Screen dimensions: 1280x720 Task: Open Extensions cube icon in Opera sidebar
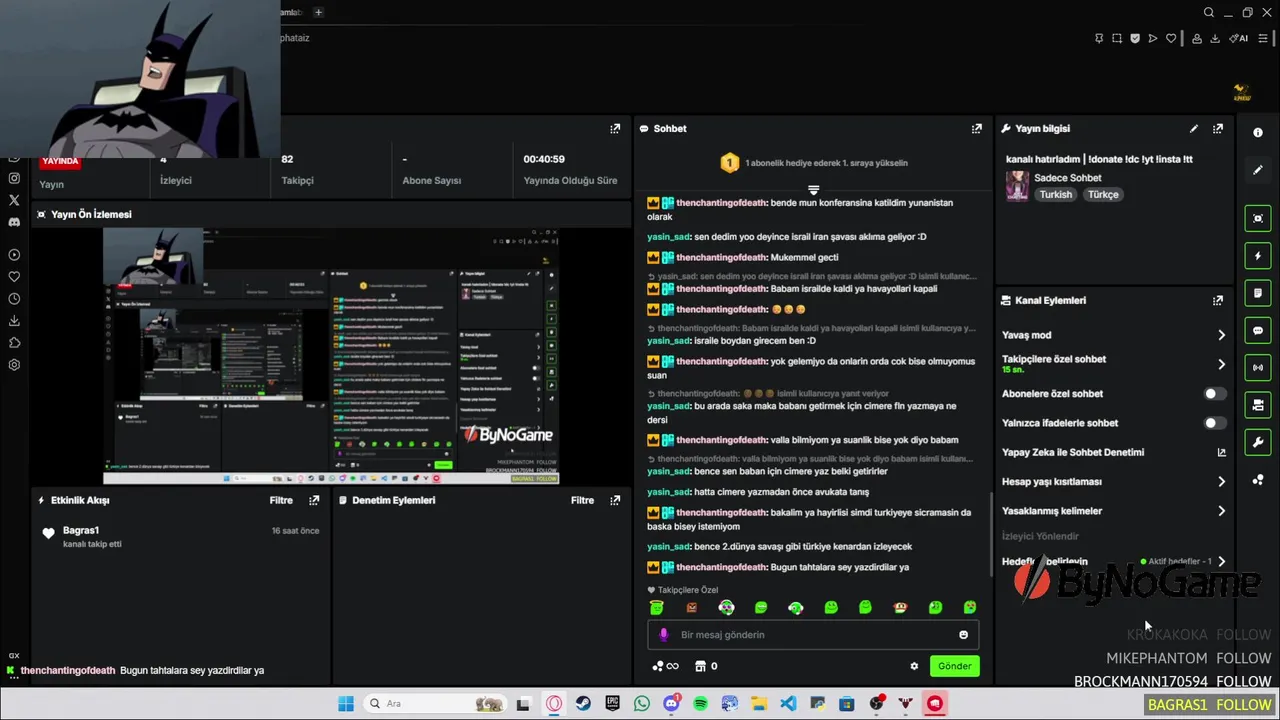coord(14,343)
